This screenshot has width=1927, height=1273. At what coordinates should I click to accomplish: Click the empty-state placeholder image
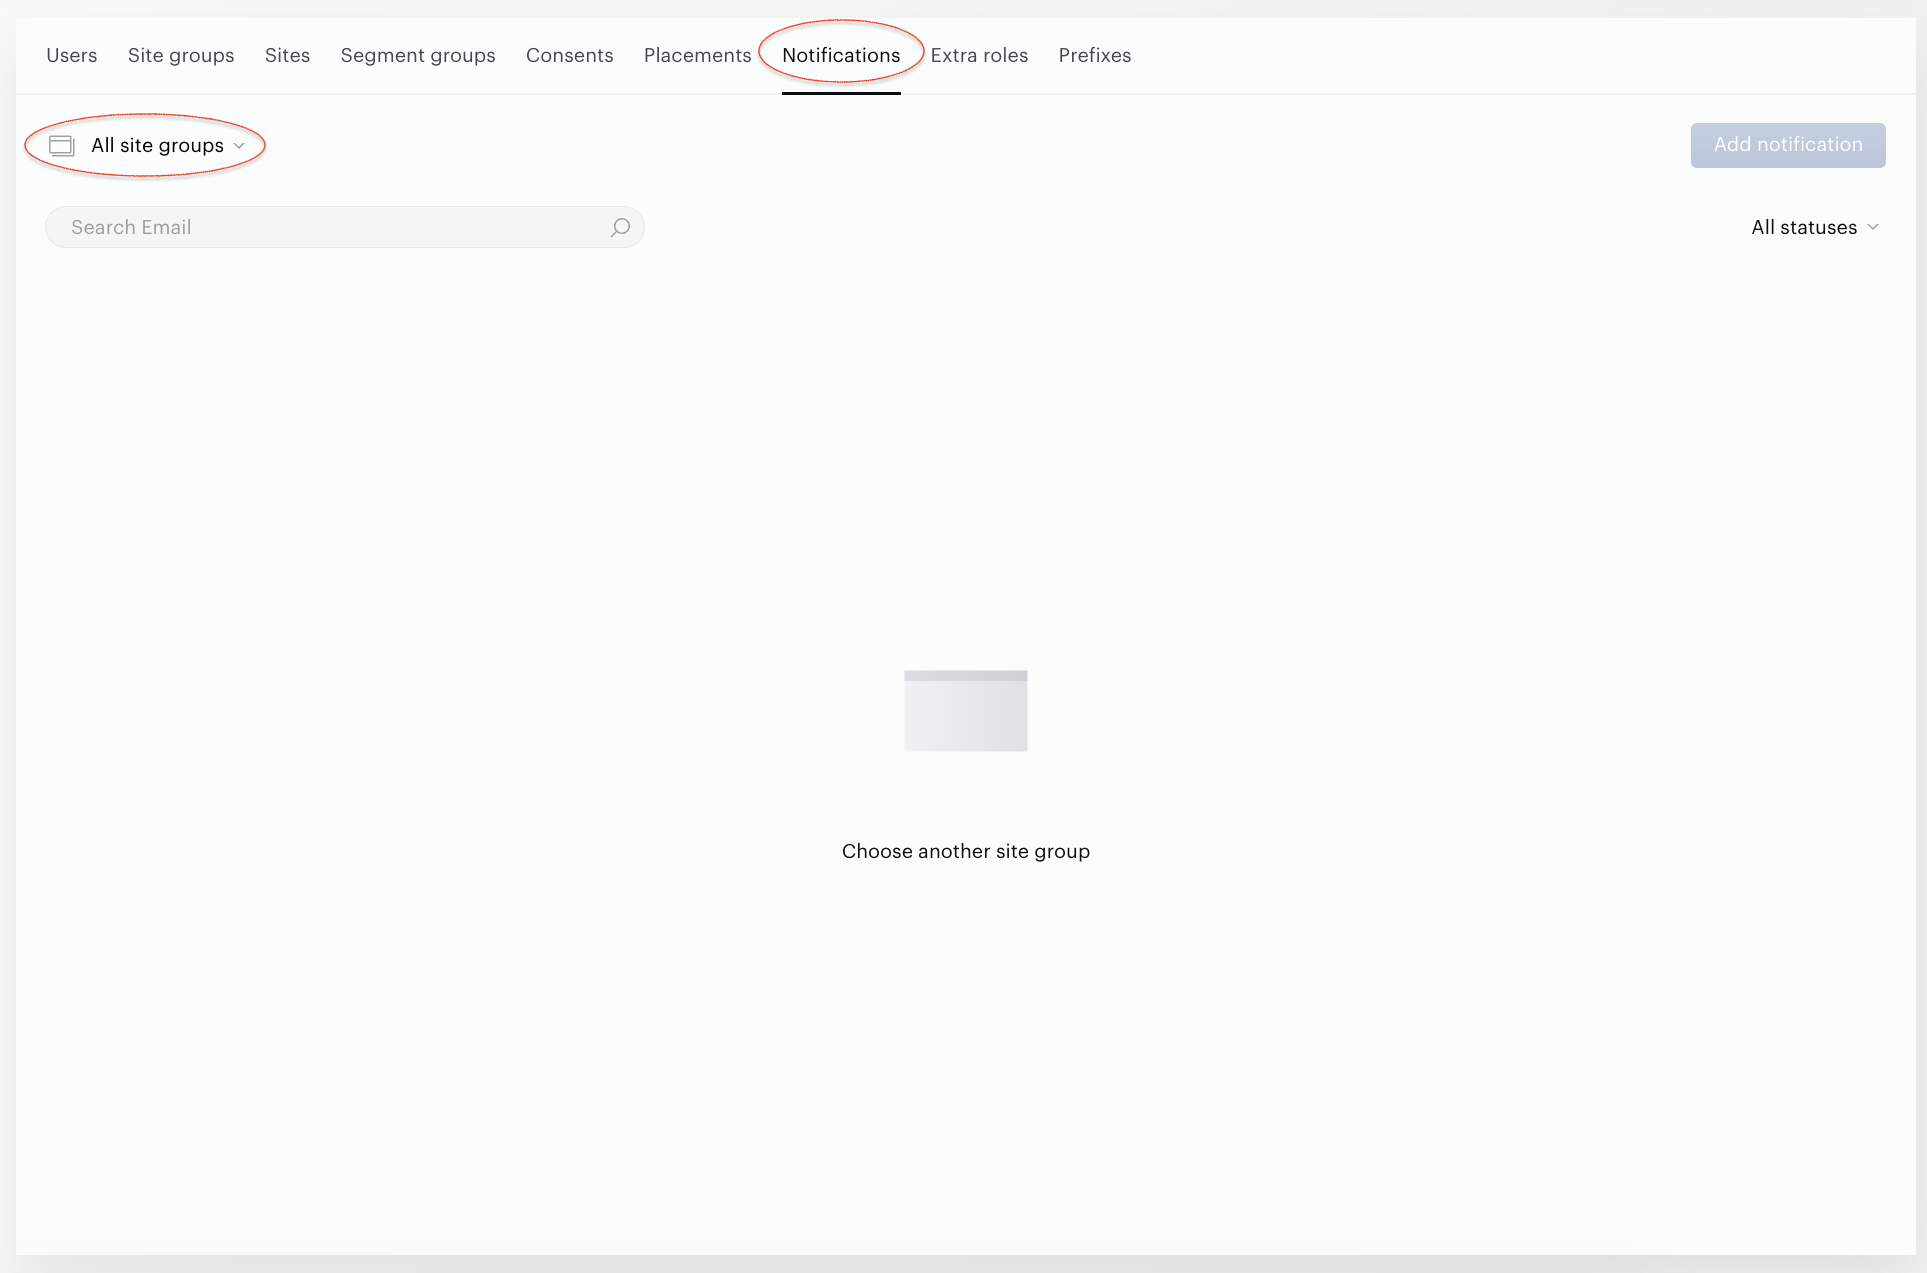[x=966, y=711]
